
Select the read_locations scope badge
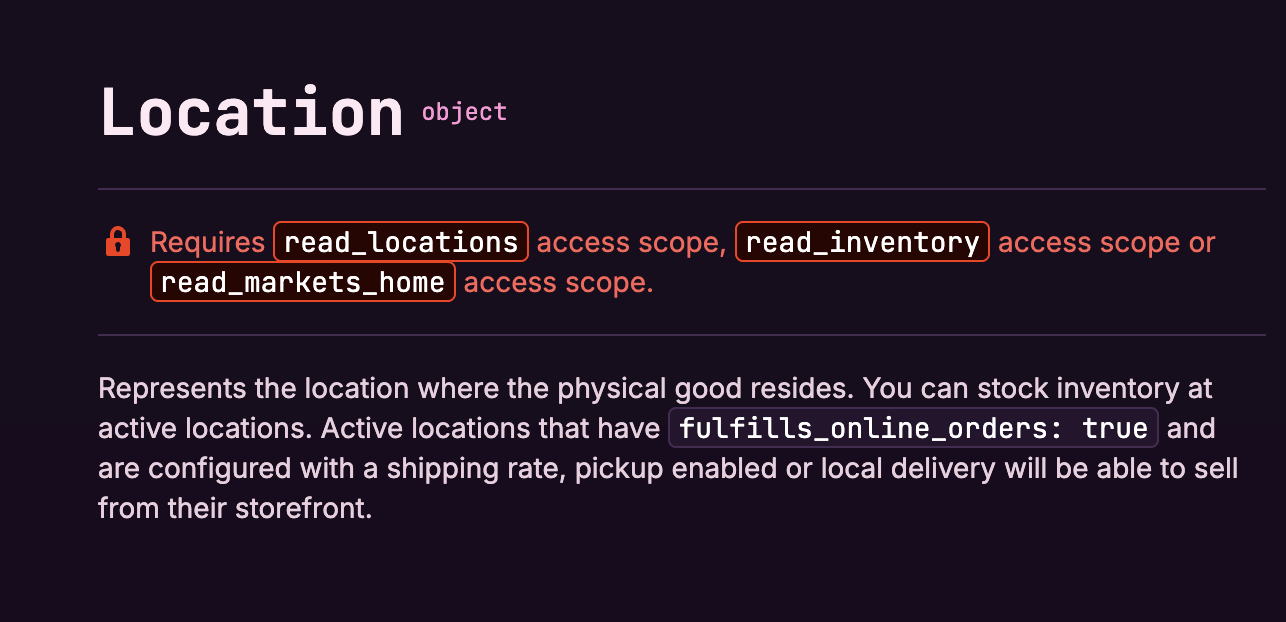[x=401, y=242]
